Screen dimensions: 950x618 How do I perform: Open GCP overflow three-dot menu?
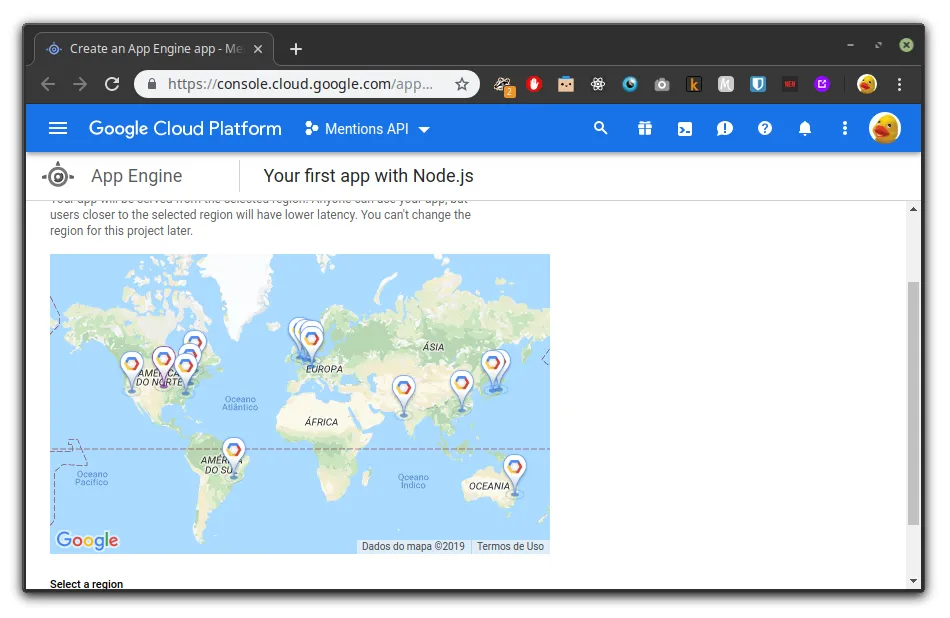point(844,128)
